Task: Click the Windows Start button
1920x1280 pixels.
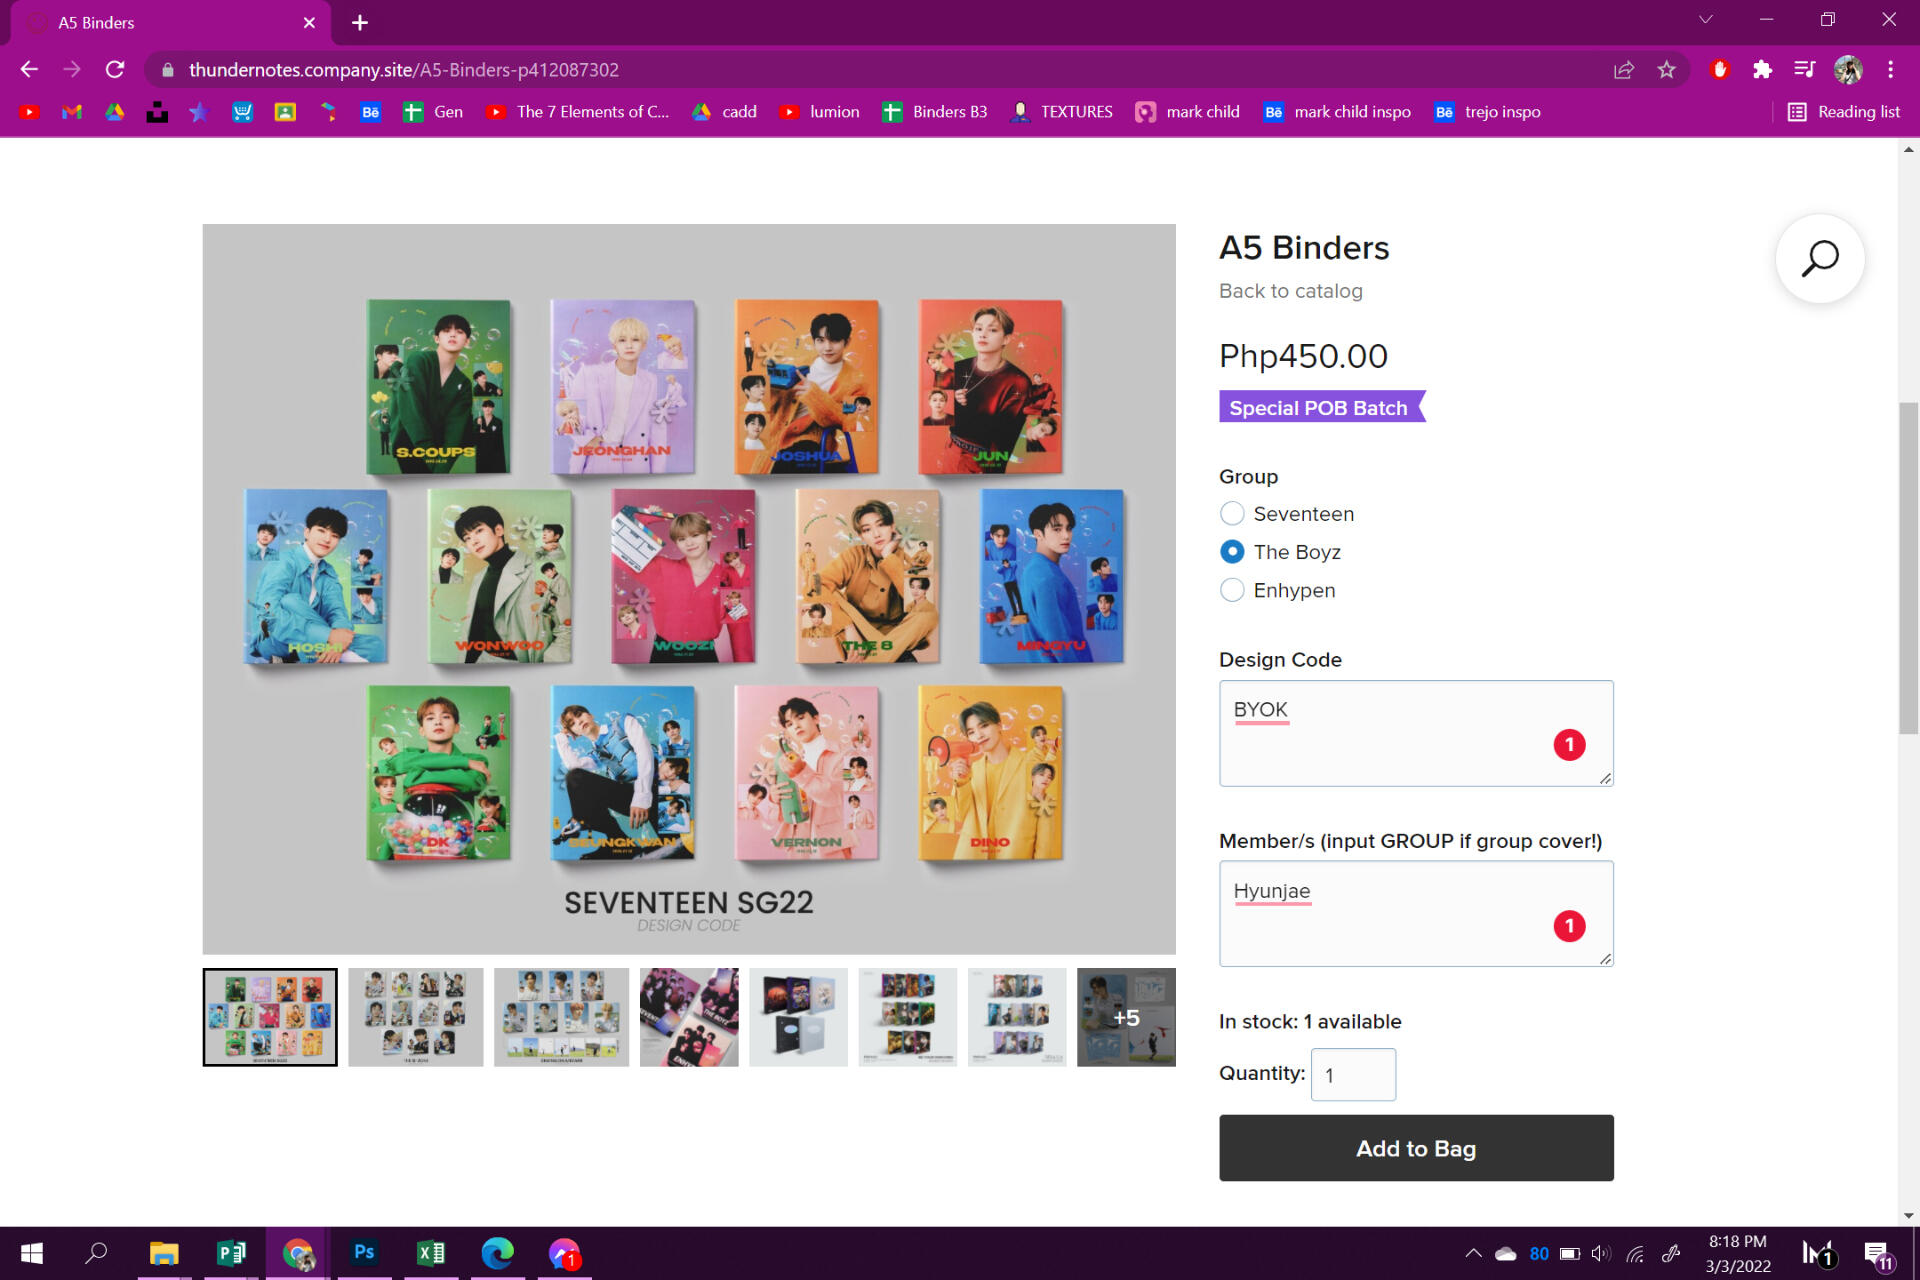Action: point(32,1253)
